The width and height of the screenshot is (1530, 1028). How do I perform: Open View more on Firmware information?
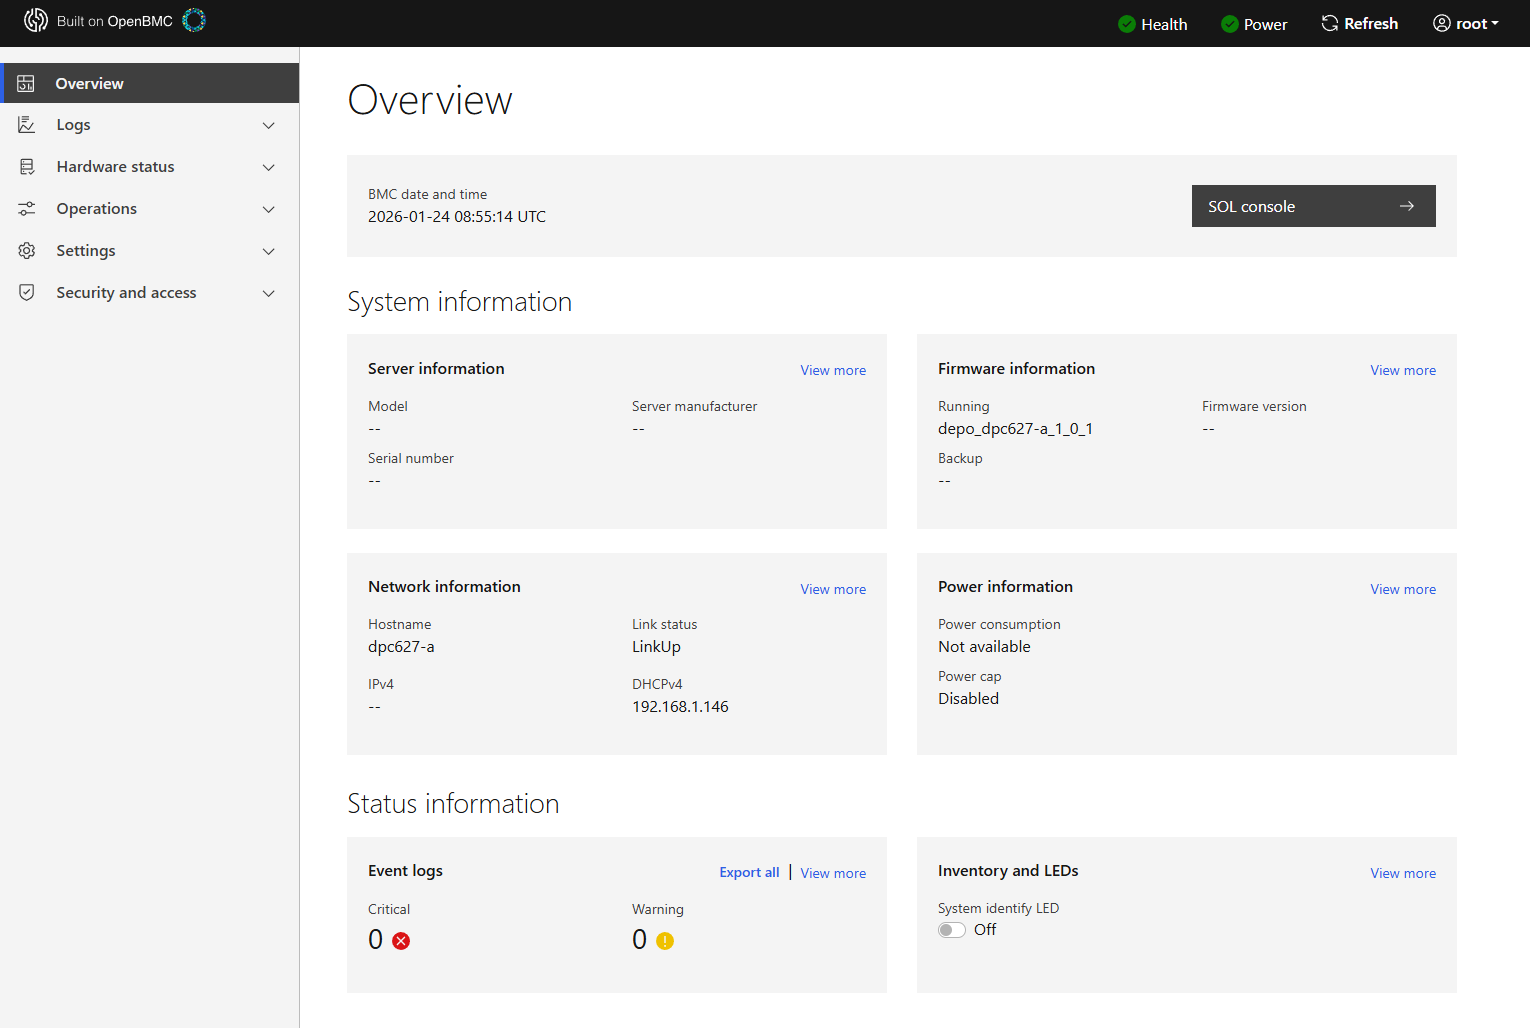tap(1403, 370)
